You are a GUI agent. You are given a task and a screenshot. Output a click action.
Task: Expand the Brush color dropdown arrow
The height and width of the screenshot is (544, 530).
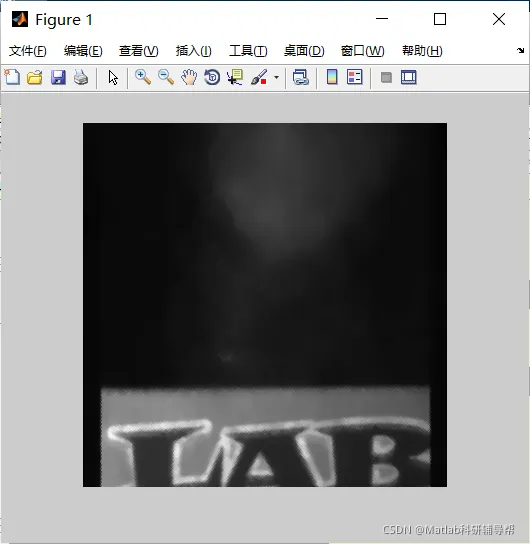[276, 77]
